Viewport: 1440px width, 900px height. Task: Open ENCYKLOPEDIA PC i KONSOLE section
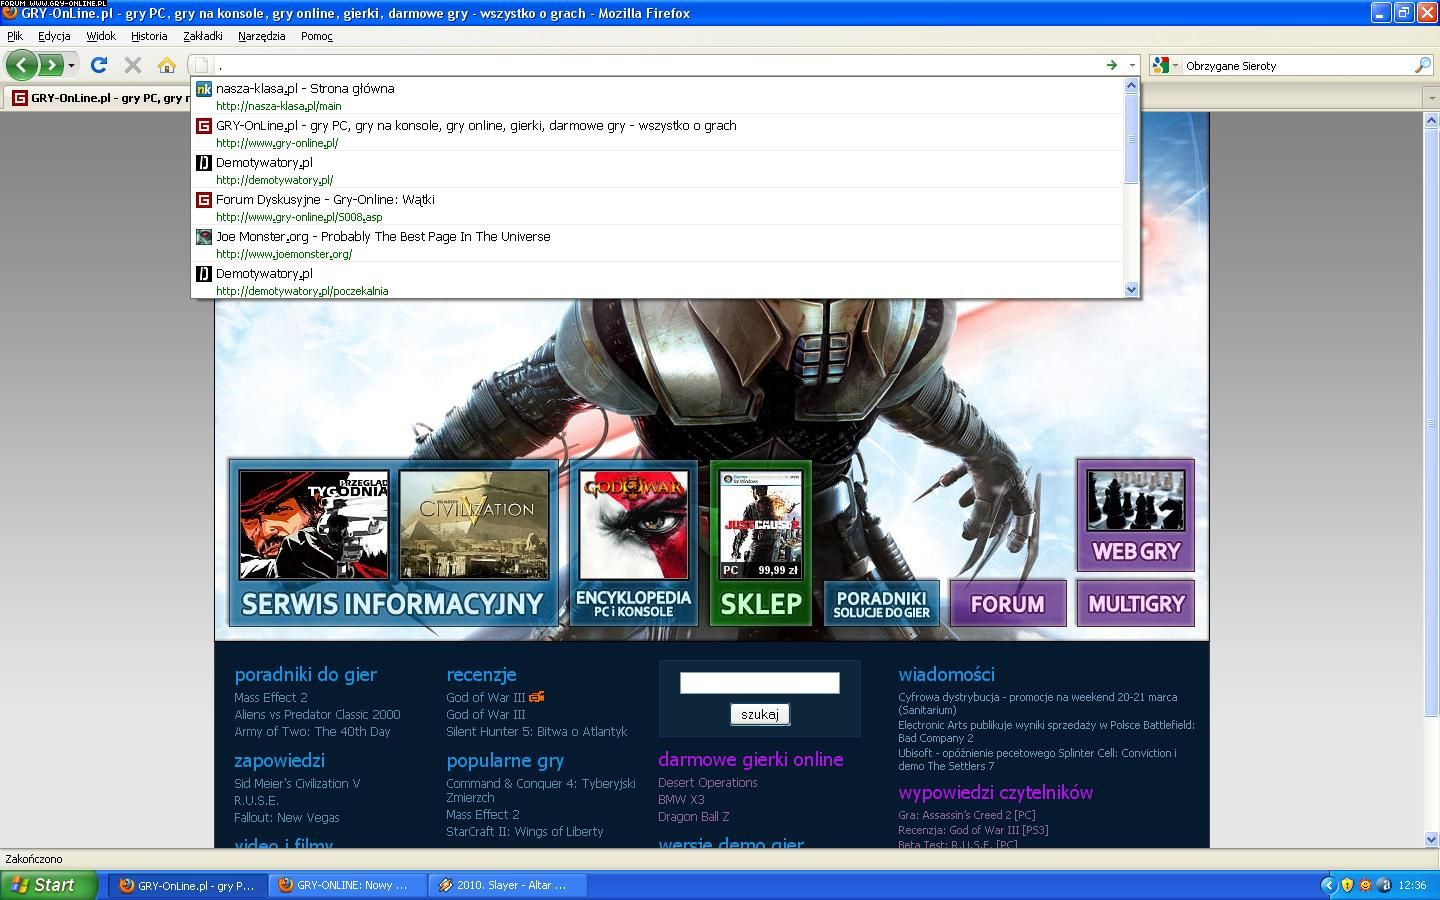click(634, 603)
